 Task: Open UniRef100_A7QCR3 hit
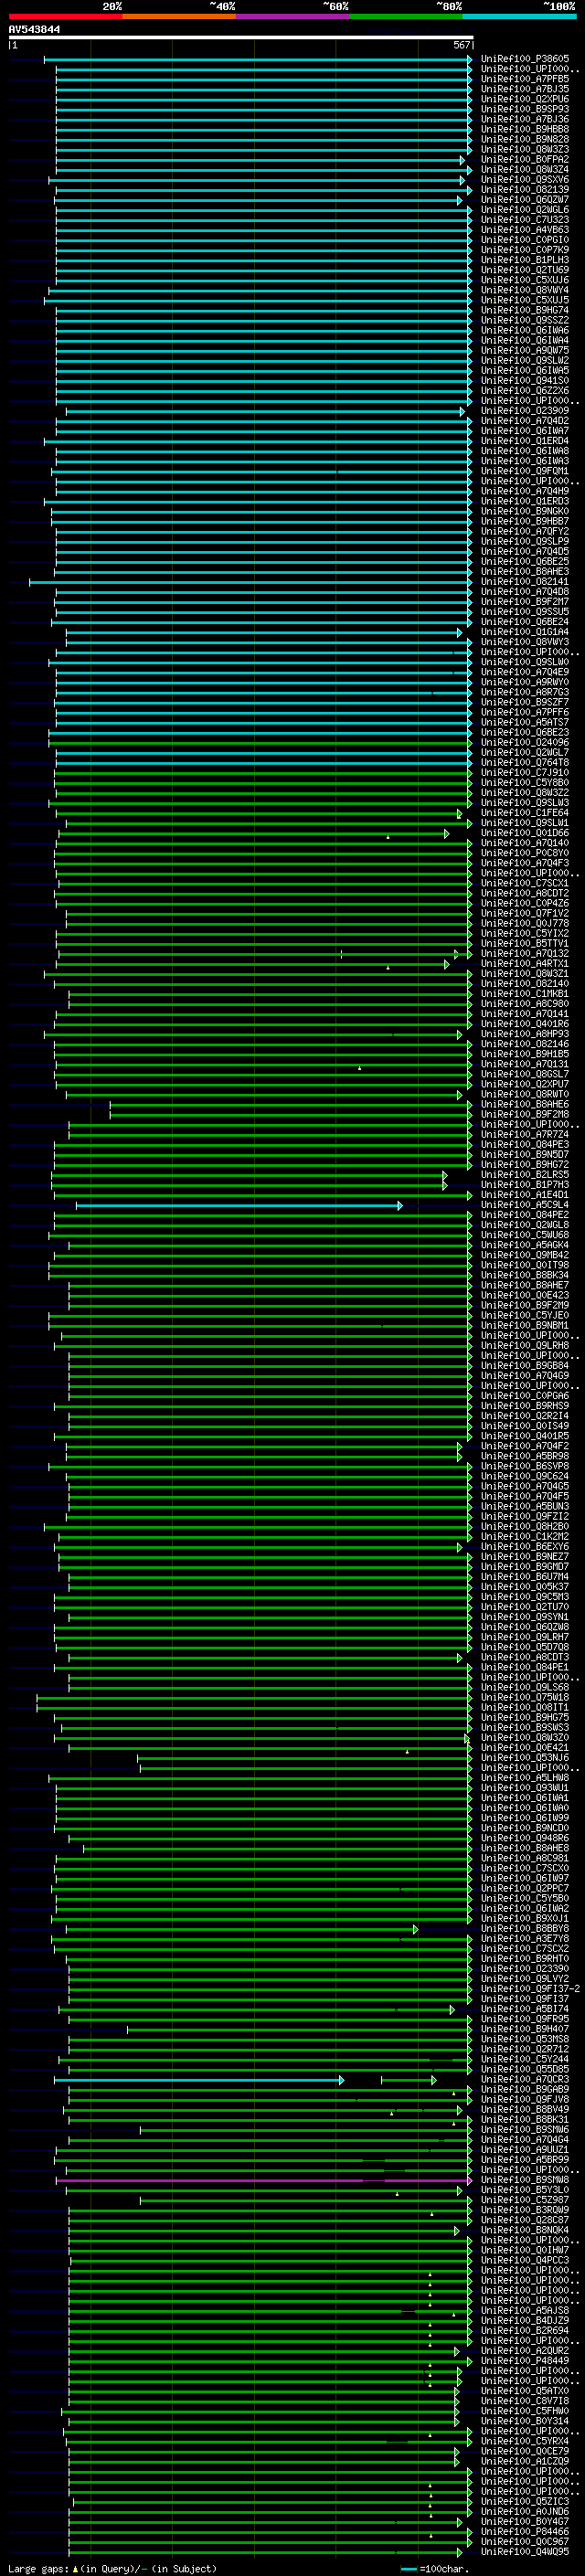(524, 2080)
